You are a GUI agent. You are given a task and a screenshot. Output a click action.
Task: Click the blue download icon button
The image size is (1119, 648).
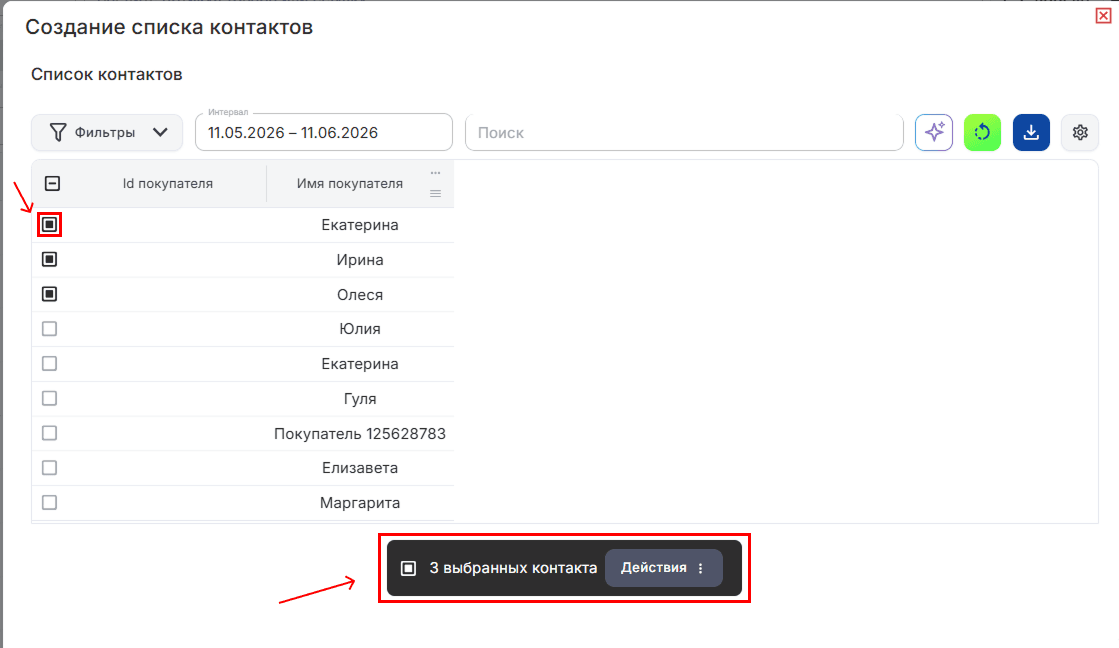[x=1031, y=132]
